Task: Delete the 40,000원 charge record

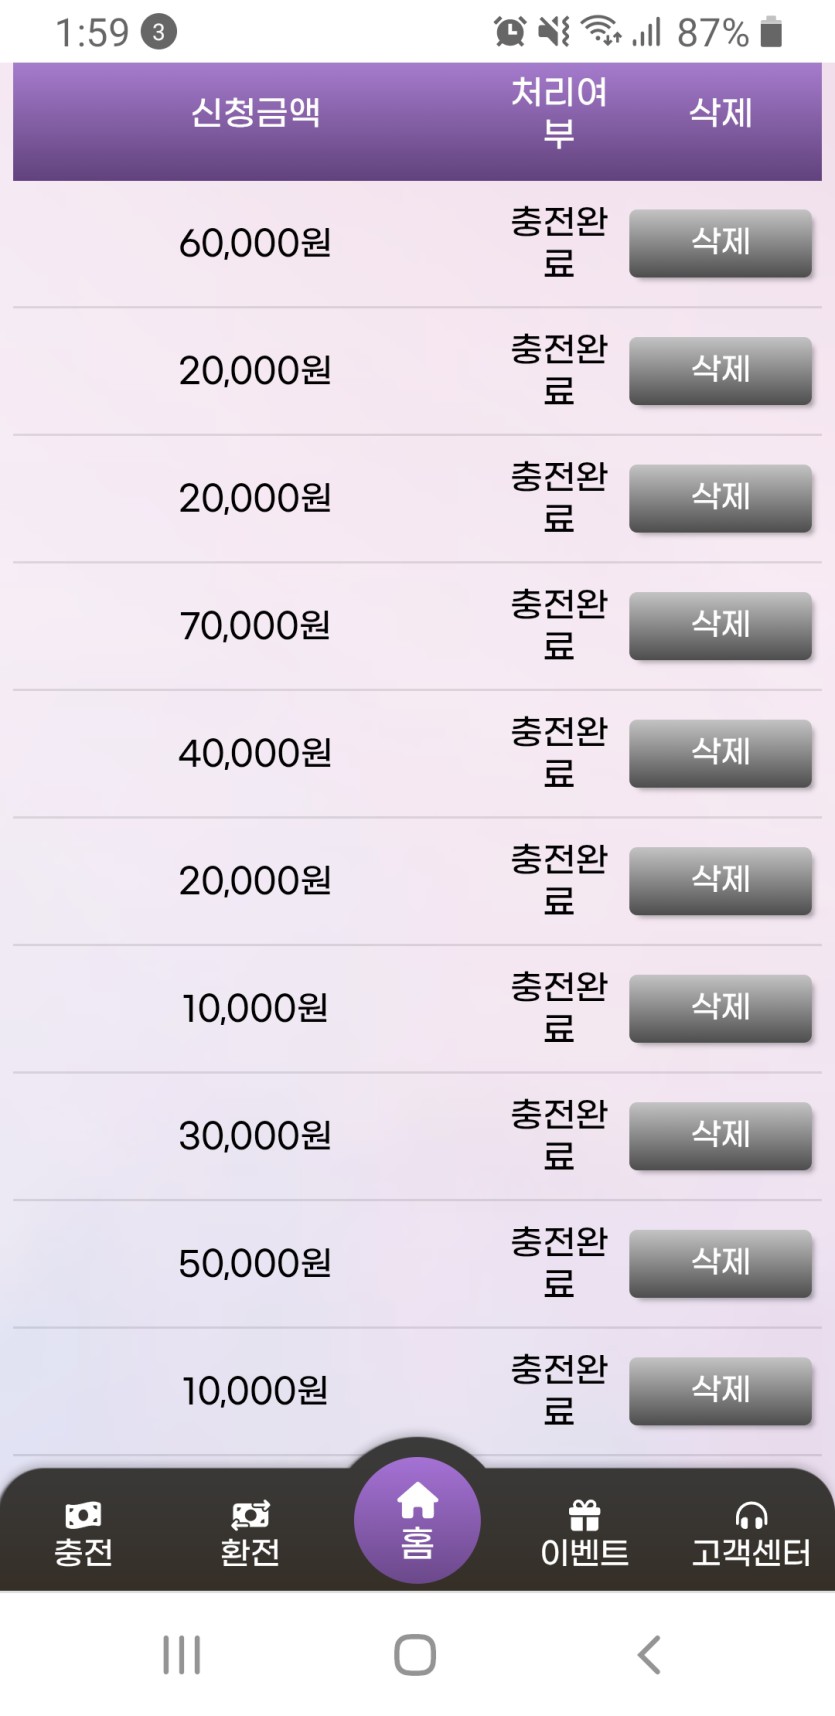Action: pyautogui.click(x=720, y=753)
